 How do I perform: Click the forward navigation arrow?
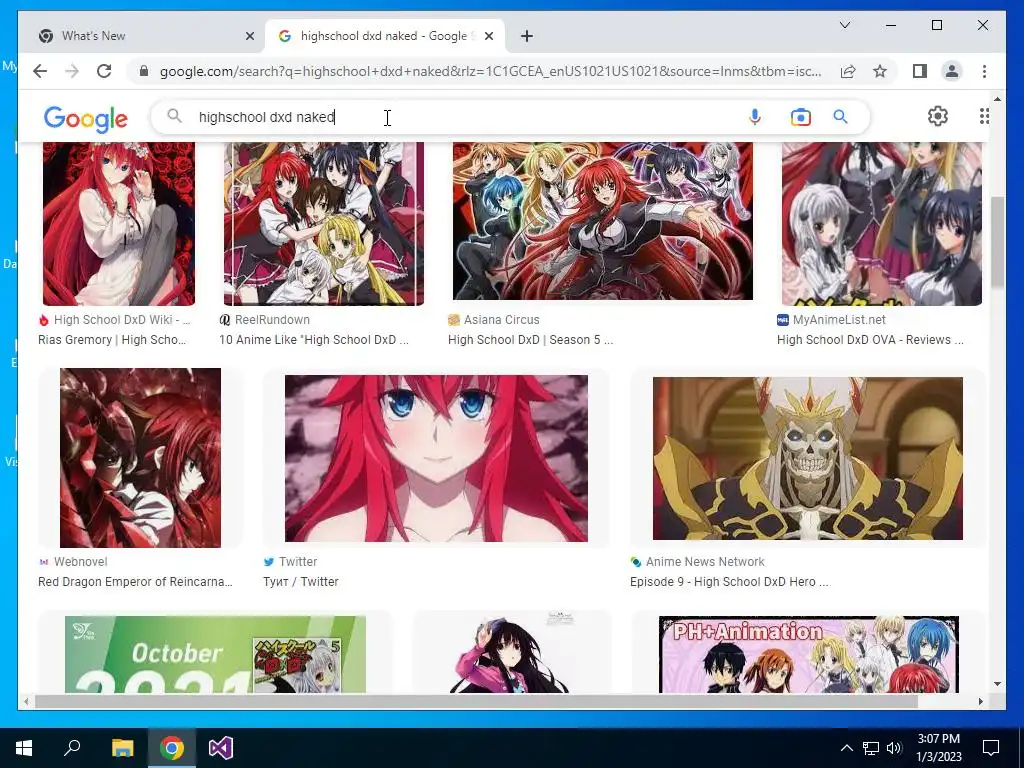[x=72, y=71]
